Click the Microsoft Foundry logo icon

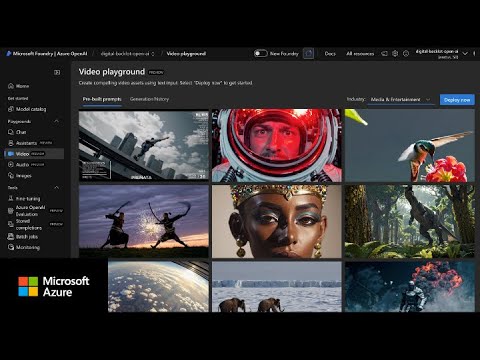click(x=9, y=54)
